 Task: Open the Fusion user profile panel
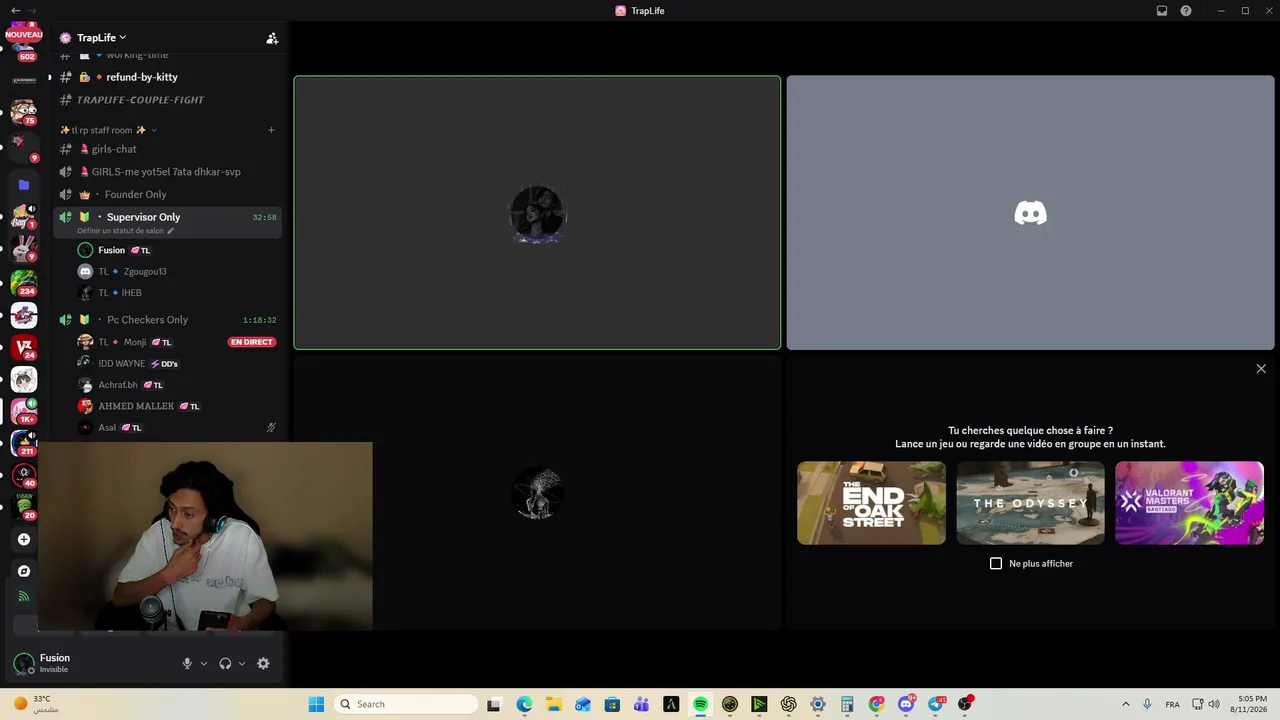pos(55,663)
